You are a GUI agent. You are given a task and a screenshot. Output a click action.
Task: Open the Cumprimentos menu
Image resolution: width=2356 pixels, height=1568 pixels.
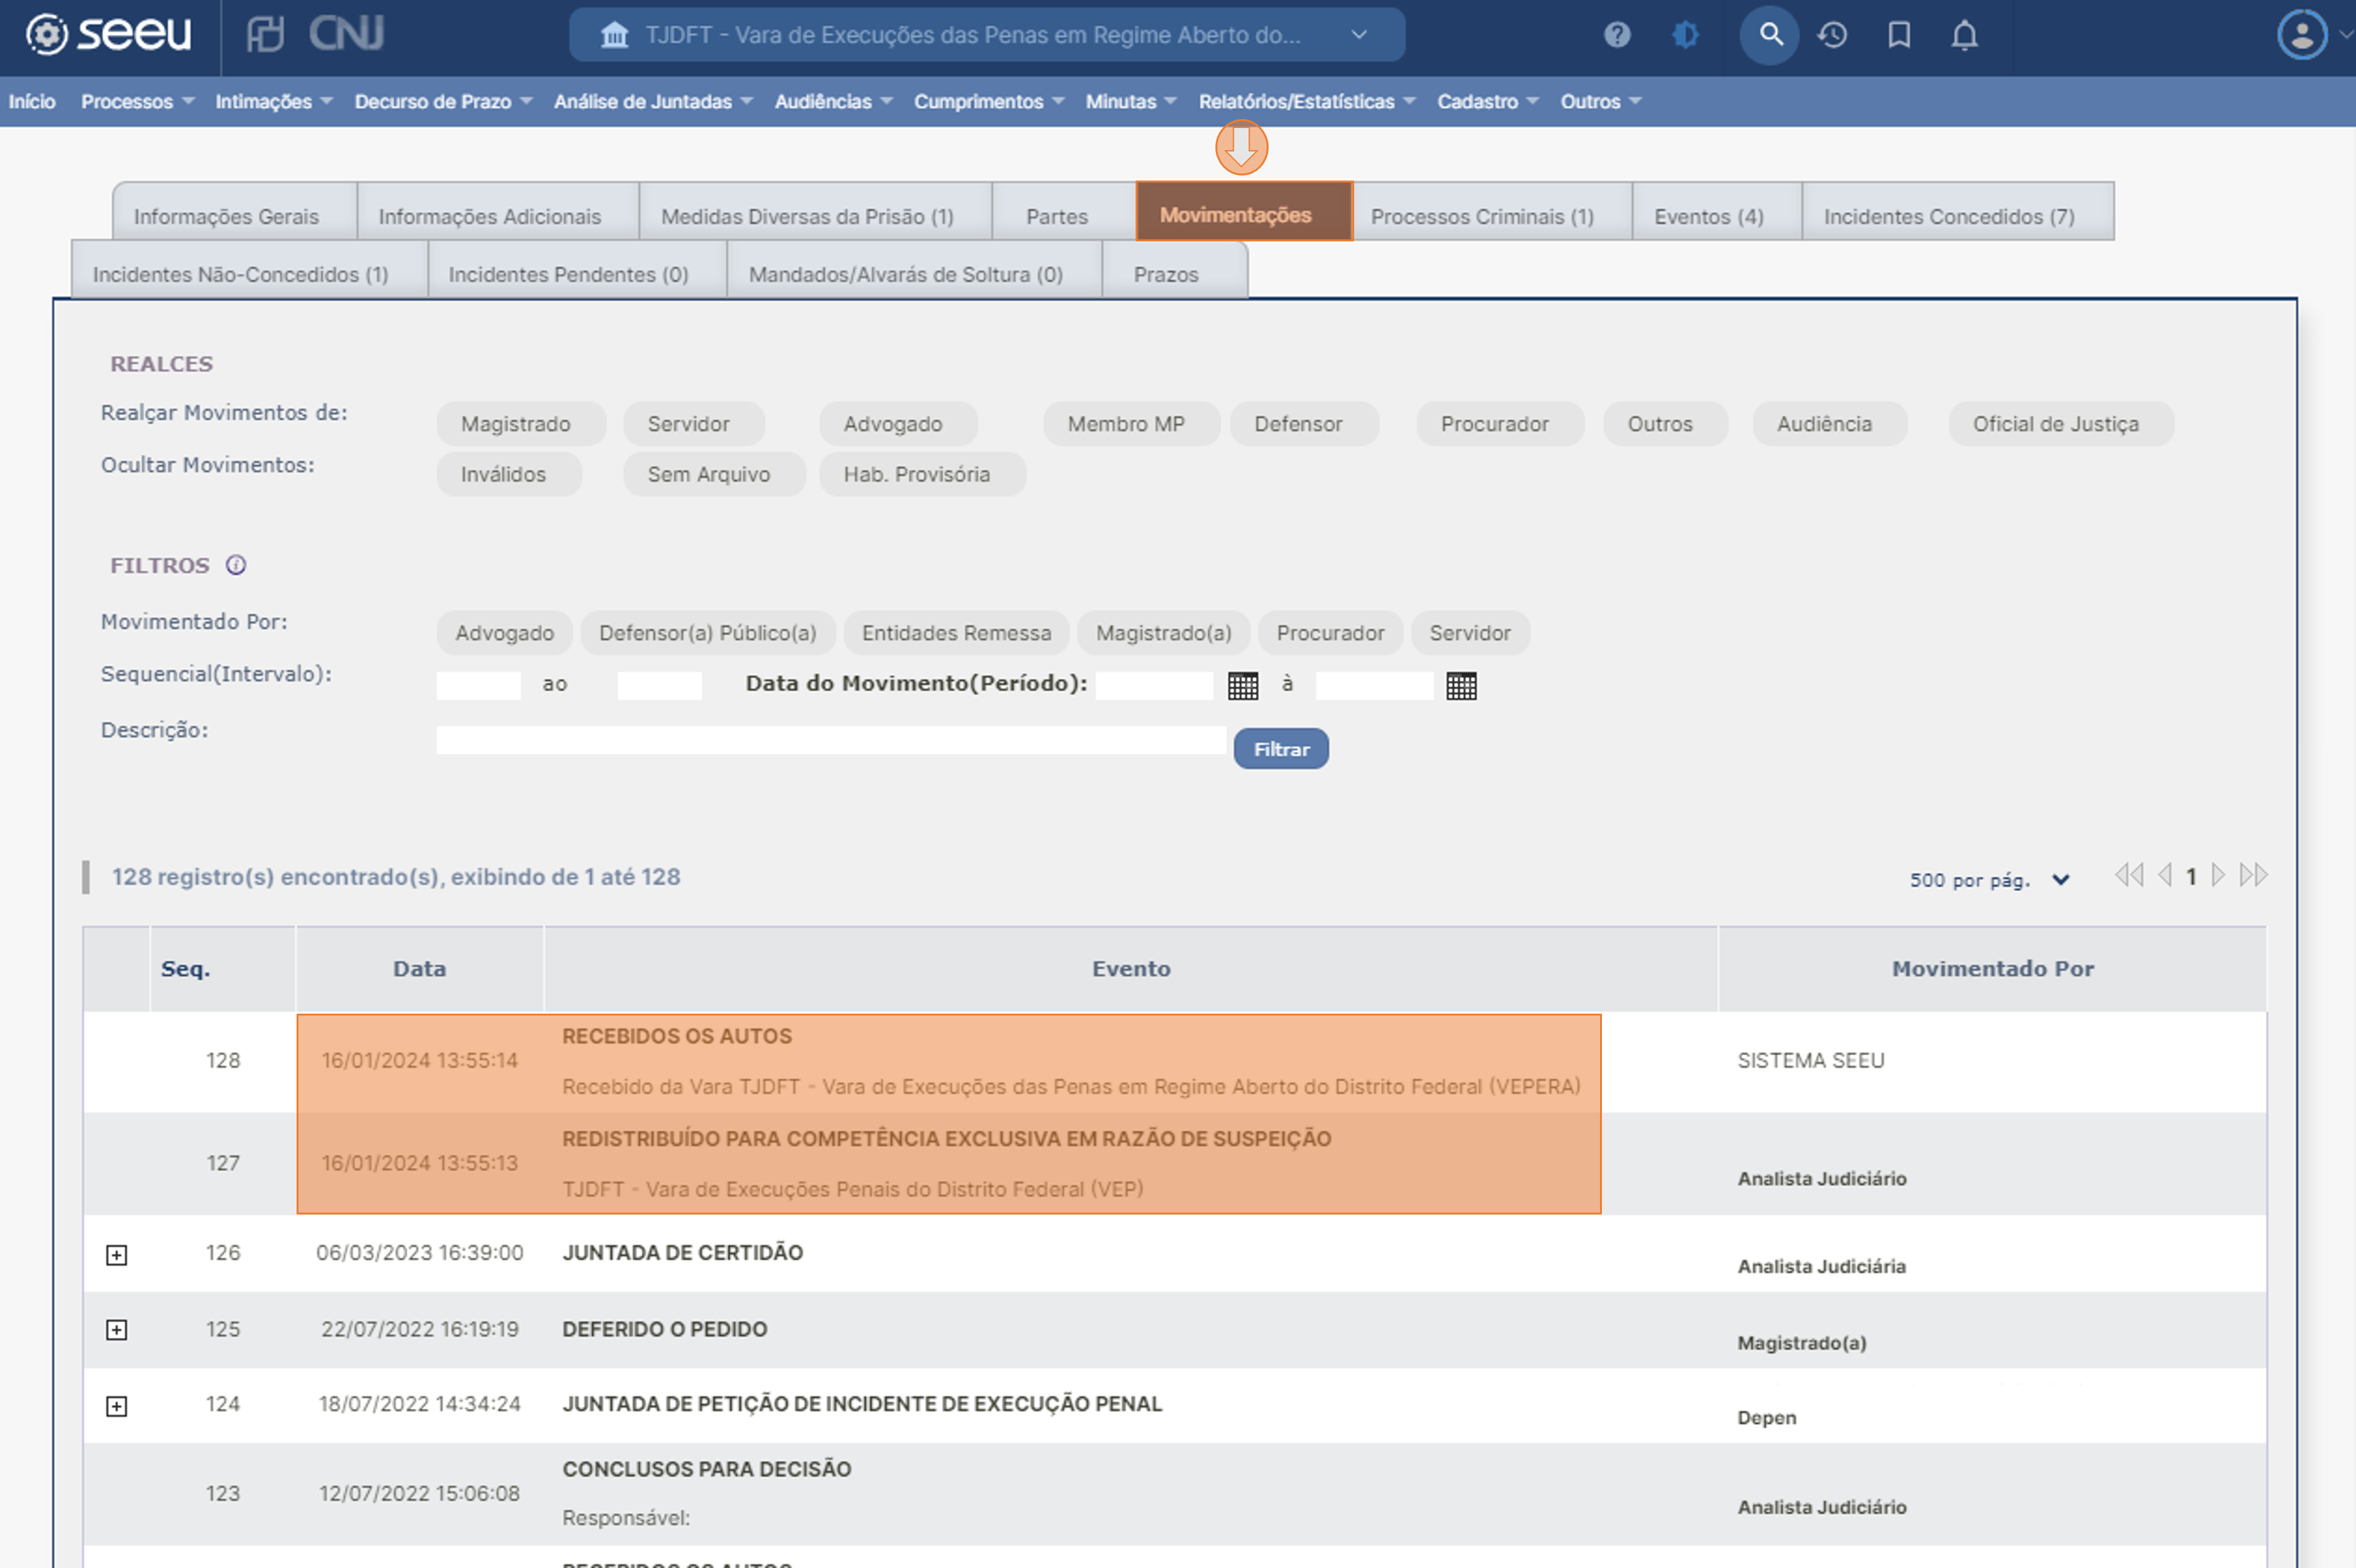tap(989, 102)
